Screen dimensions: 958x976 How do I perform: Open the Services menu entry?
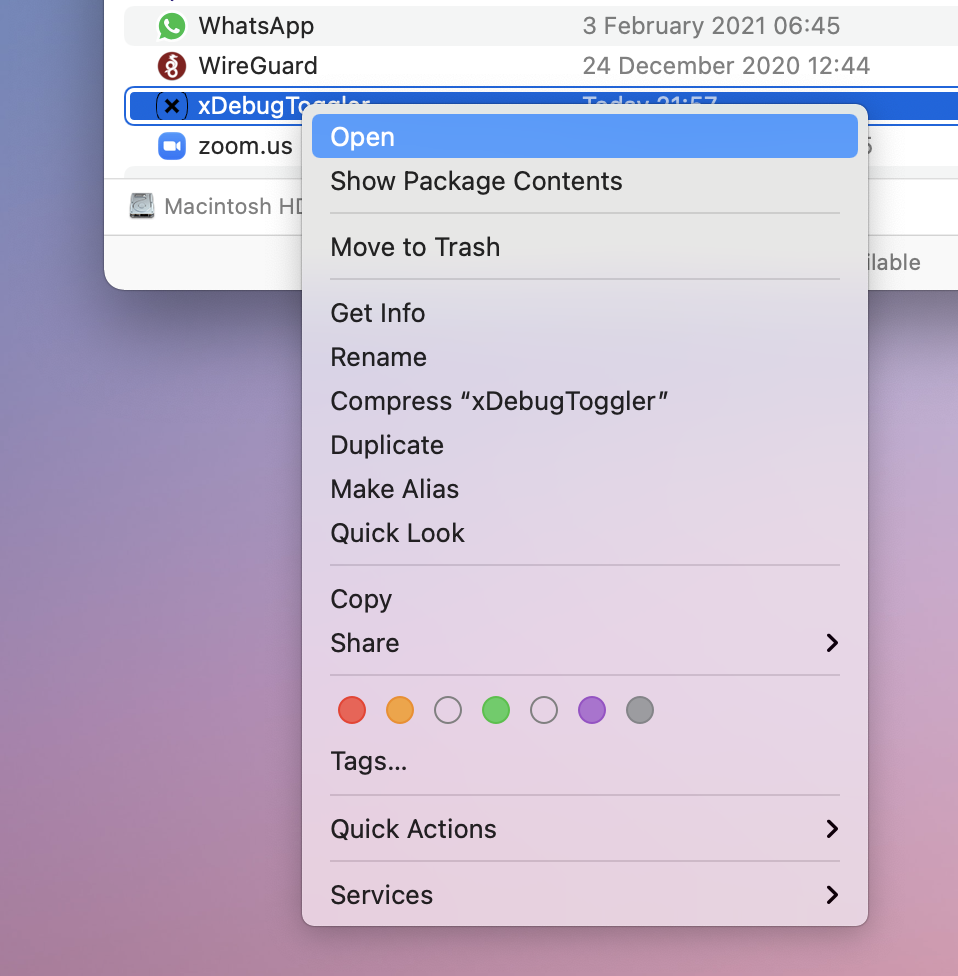585,895
